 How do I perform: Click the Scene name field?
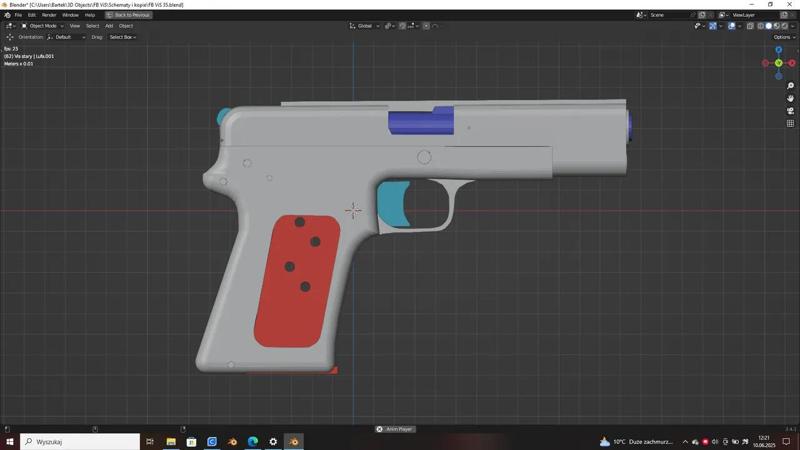[x=668, y=15]
